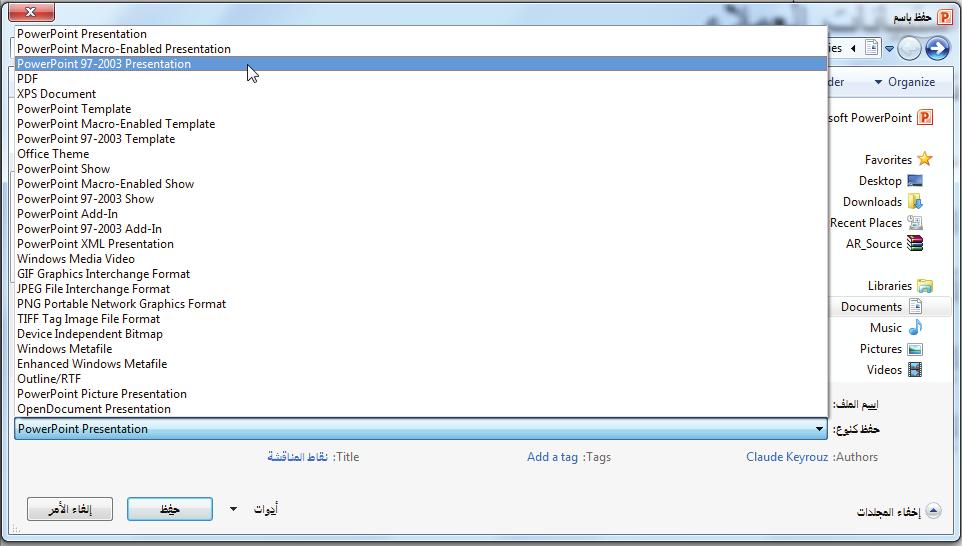962x546 pixels.
Task: Open Microsoft PowerPoint folder icon
Action: pyautogui.click(x=925, y=117)
